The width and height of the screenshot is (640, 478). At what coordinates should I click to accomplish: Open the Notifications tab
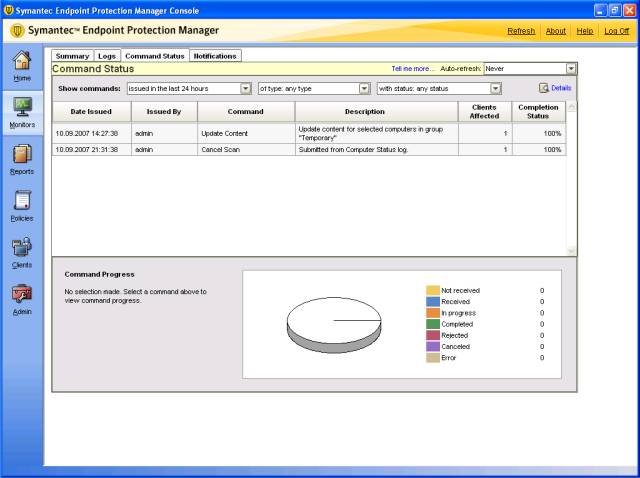215,56
